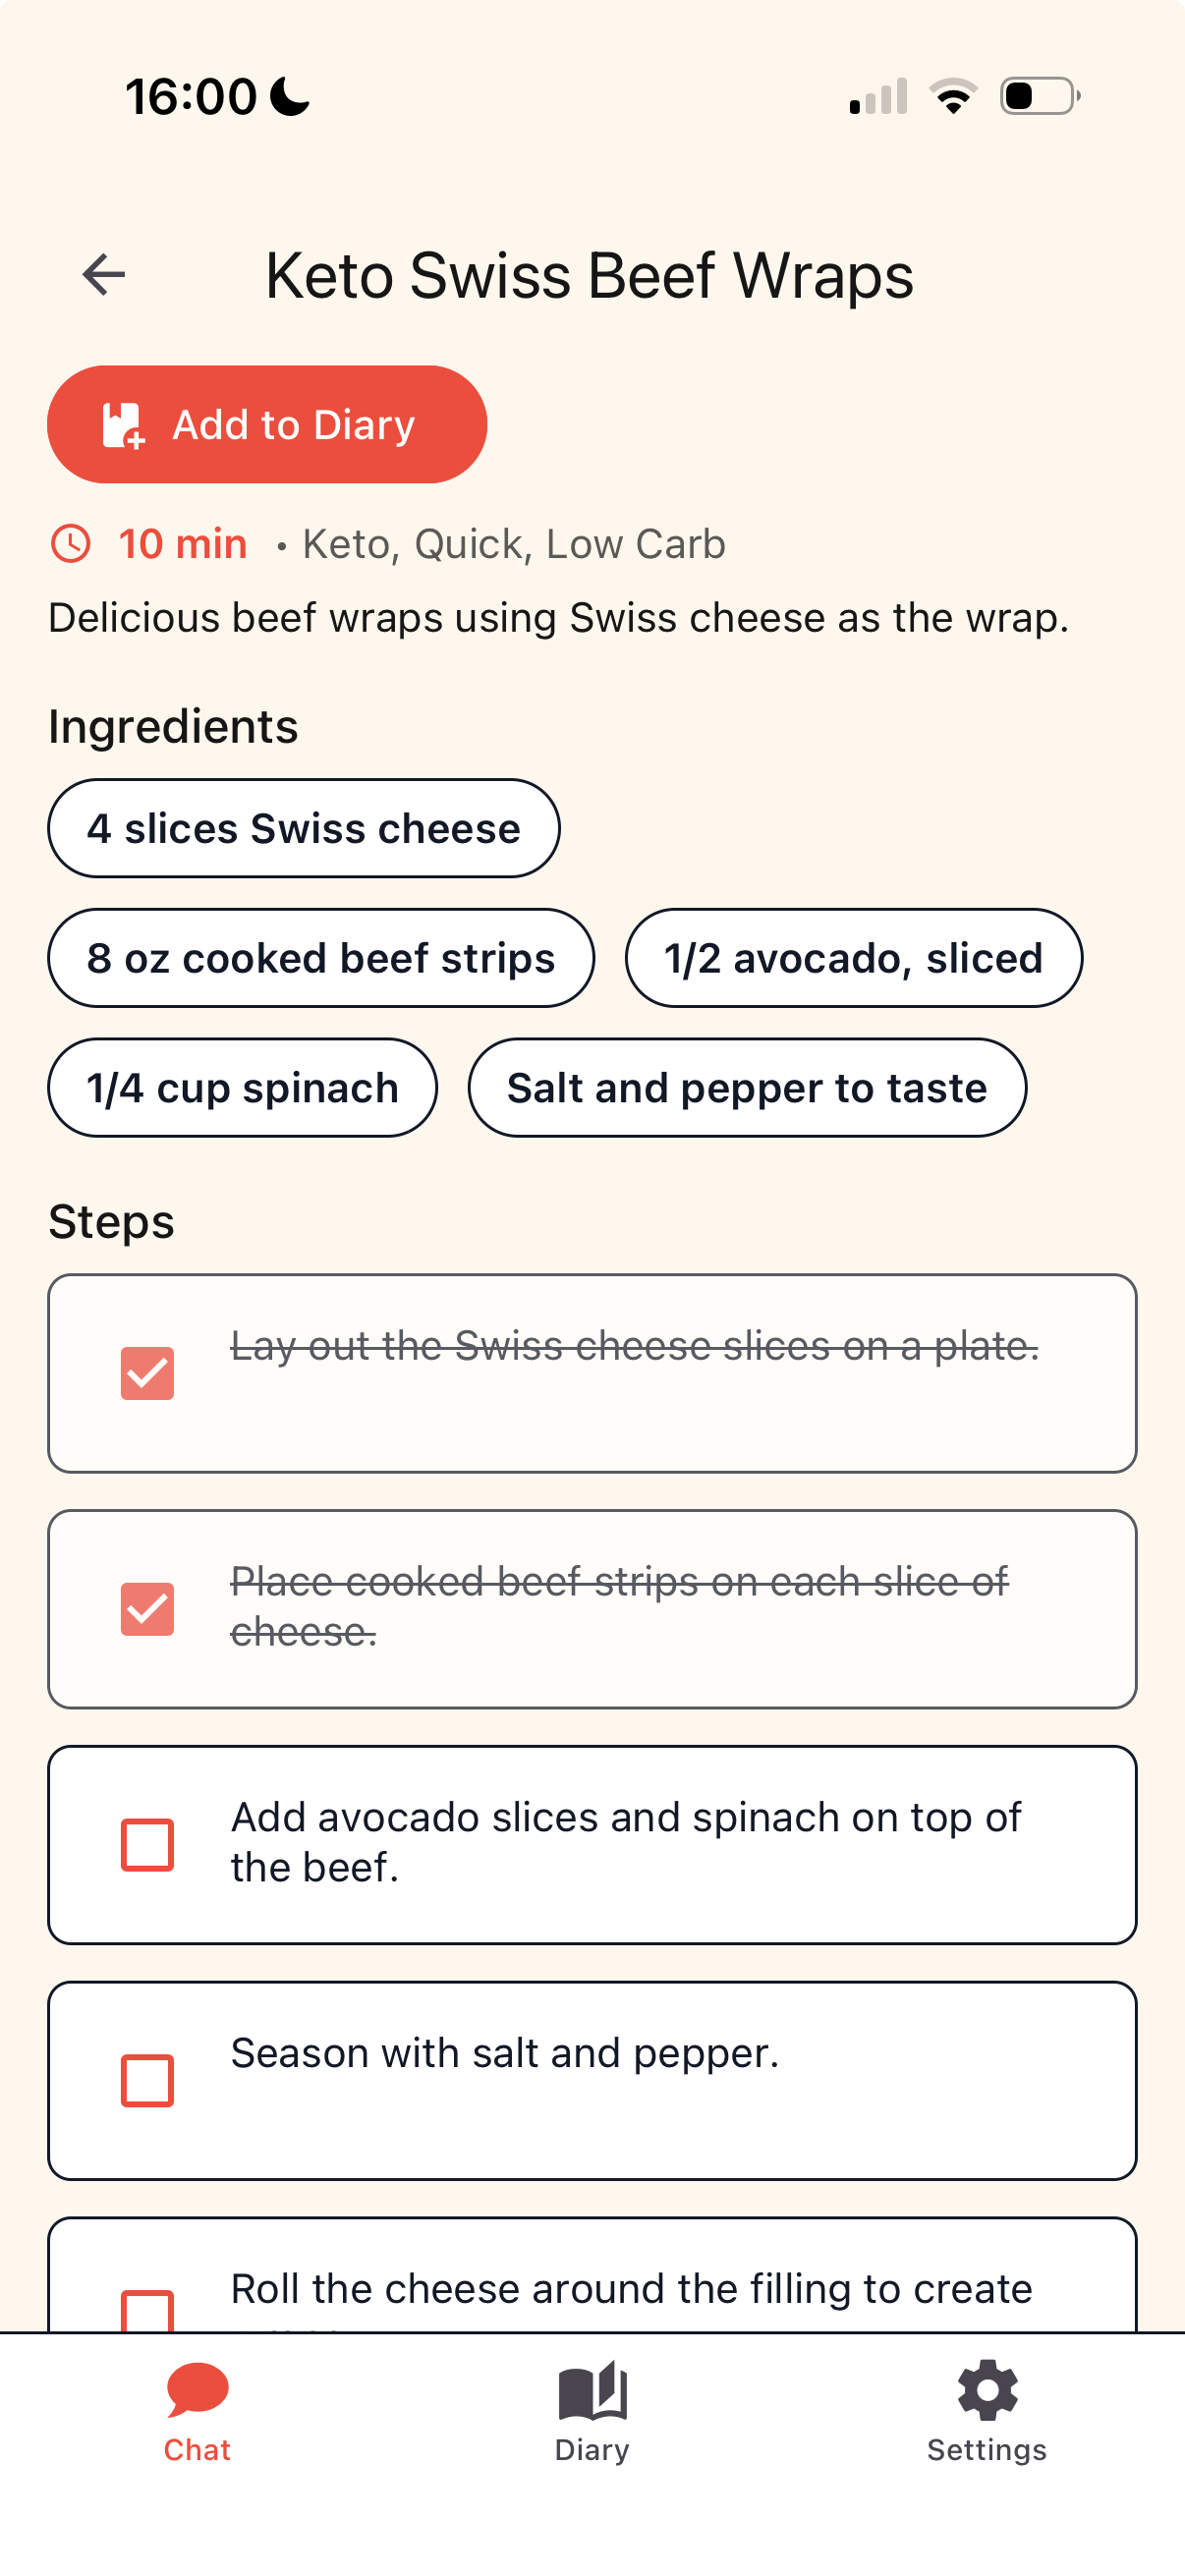Tap the clock icon beside 10 min

click(x=71, y=544)
